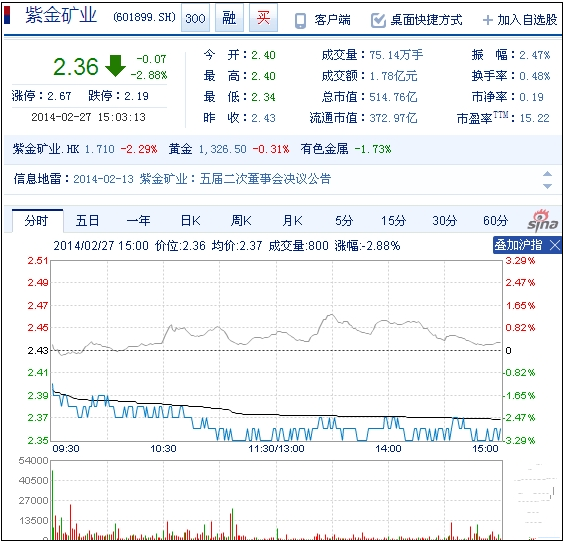This screenshot has width=563, height=541.
Task: Click the red 买 buy button
Action: click(263, 18)
